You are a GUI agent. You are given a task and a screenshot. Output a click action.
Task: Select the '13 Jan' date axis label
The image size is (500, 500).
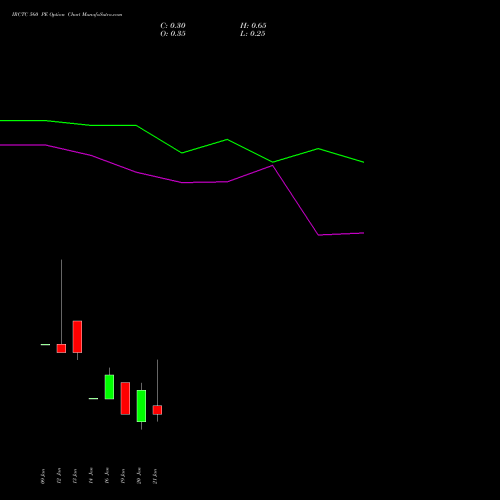75,476
